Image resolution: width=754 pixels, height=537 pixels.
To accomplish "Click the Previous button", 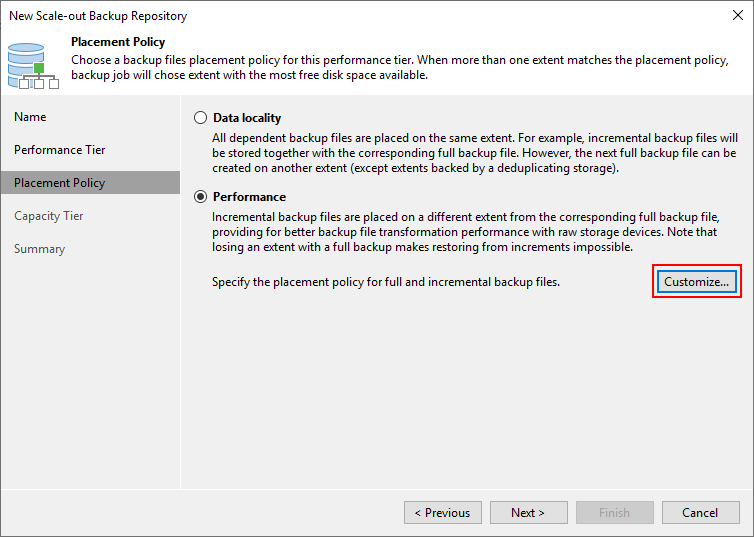I will [443, 512].
